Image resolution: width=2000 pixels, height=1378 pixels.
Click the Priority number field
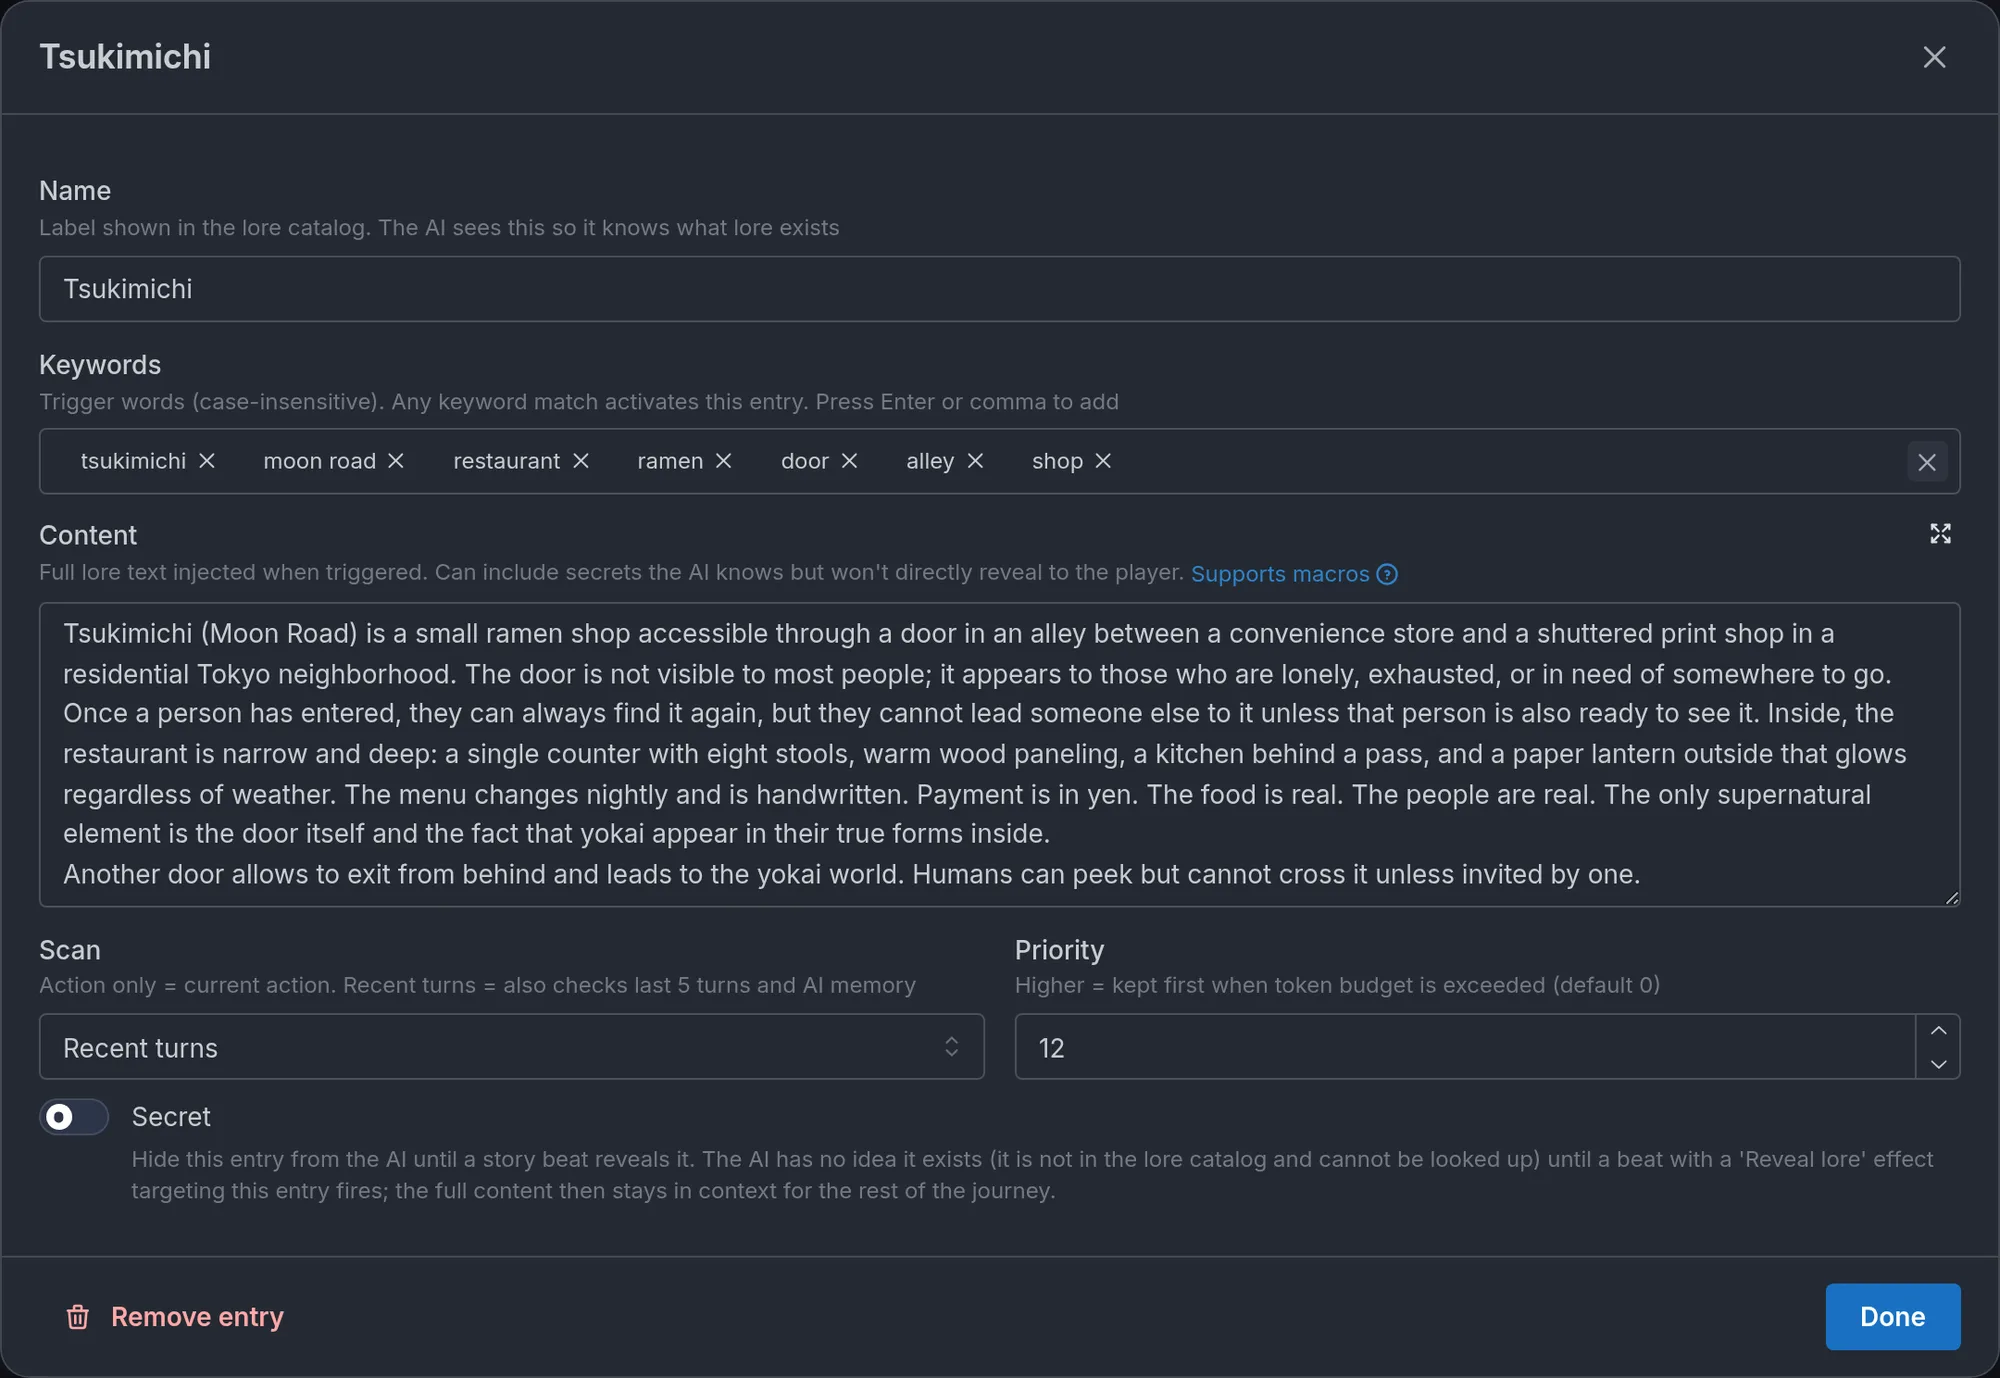1465,1047
